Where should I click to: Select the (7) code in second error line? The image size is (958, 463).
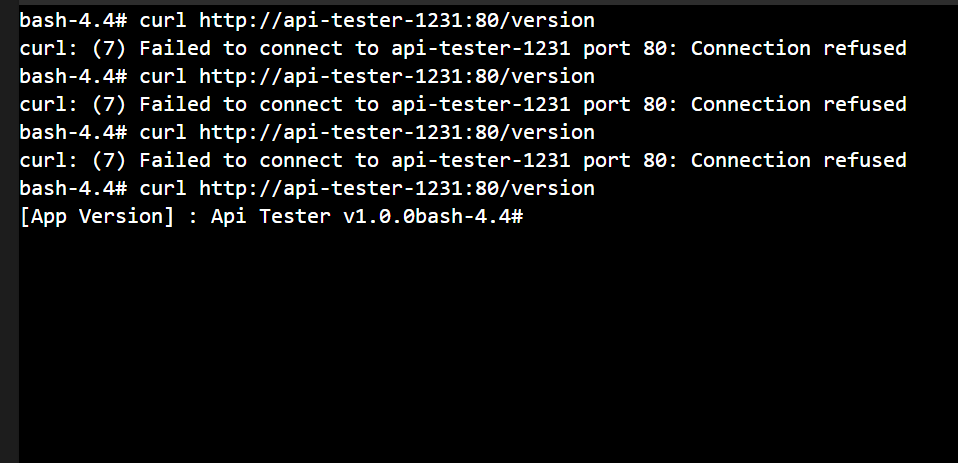[109, 104]
